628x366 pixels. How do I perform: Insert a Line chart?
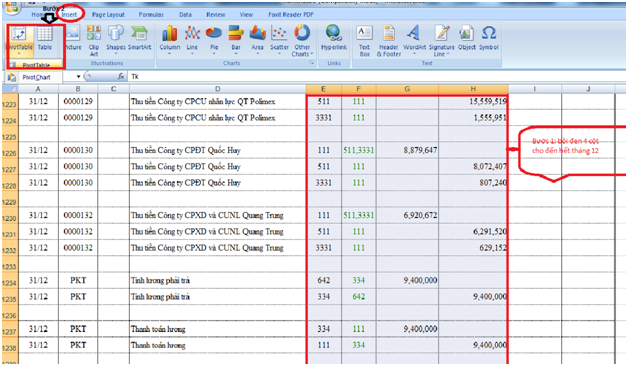[x=192, y=39]
